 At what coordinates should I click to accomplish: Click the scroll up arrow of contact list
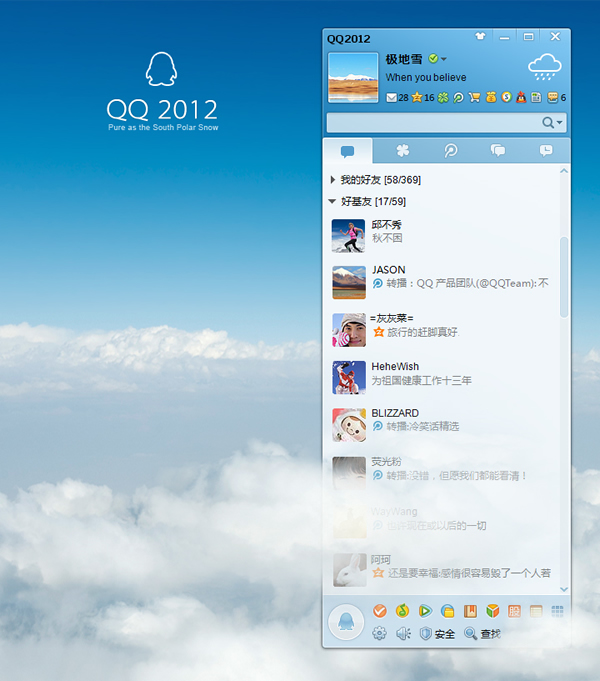tap(564, 171)
